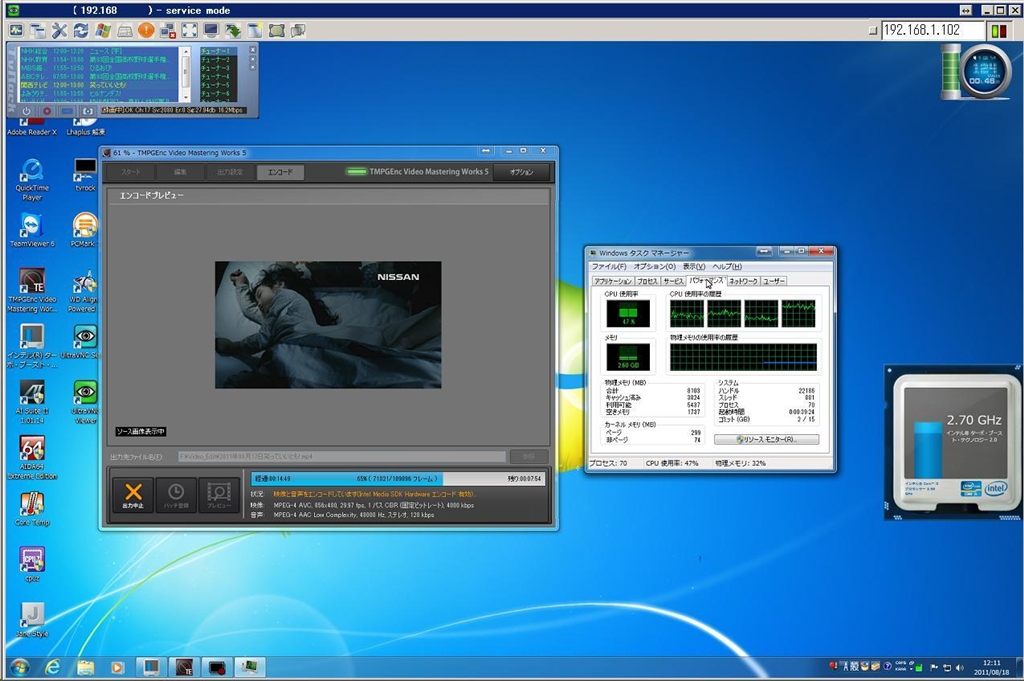The image size is (1024, 681).
Task: Click the blue encode progress bar
Action: [346, 479]
